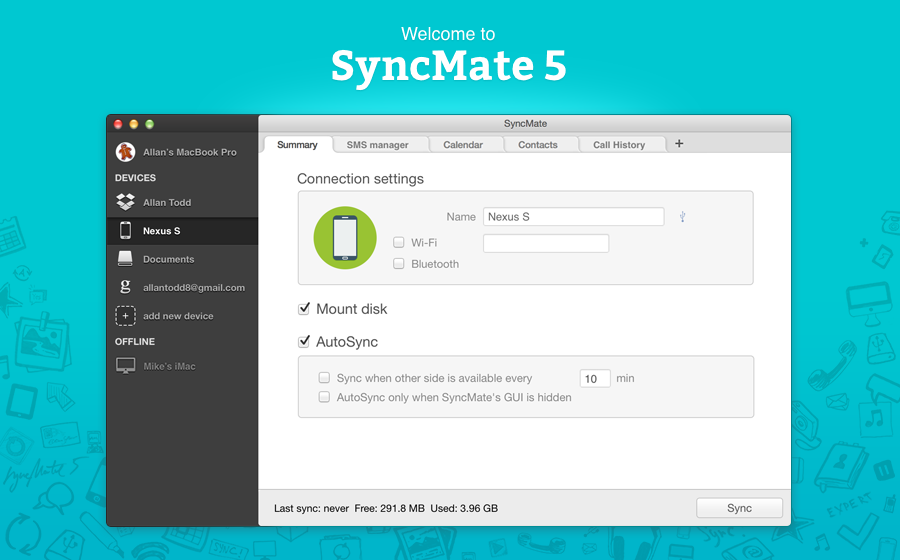Screen dimensions: 900x560
Task: Switch to the SMS manager tab
Action: [377, 145]
